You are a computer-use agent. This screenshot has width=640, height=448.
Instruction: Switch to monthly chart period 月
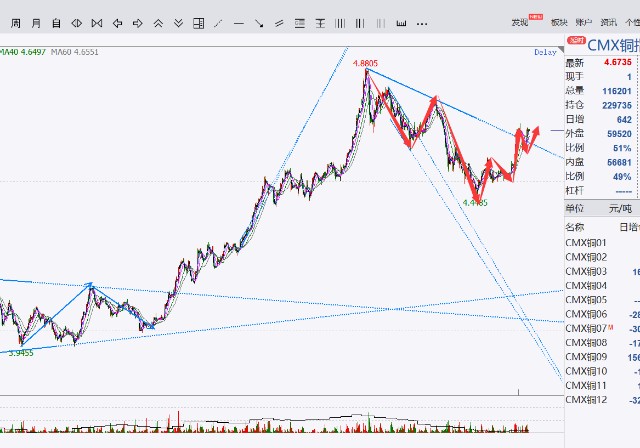[x=36, y=23]
